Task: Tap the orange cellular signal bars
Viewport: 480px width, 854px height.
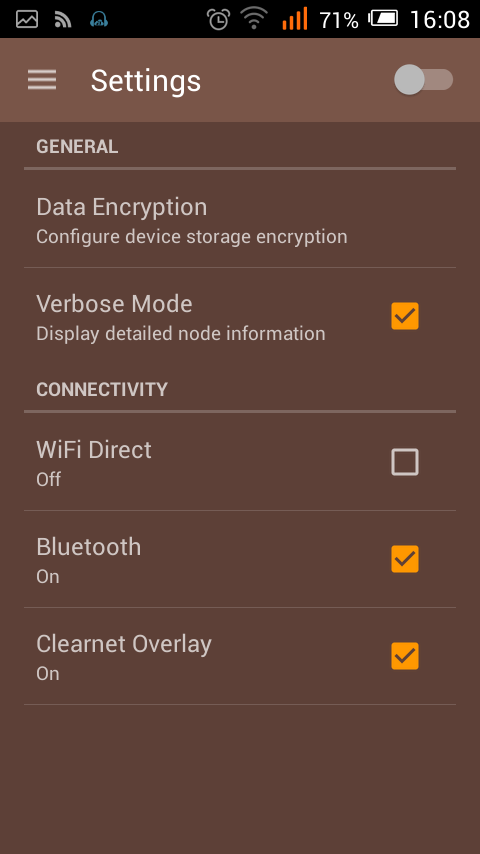Action: [295, 19]
